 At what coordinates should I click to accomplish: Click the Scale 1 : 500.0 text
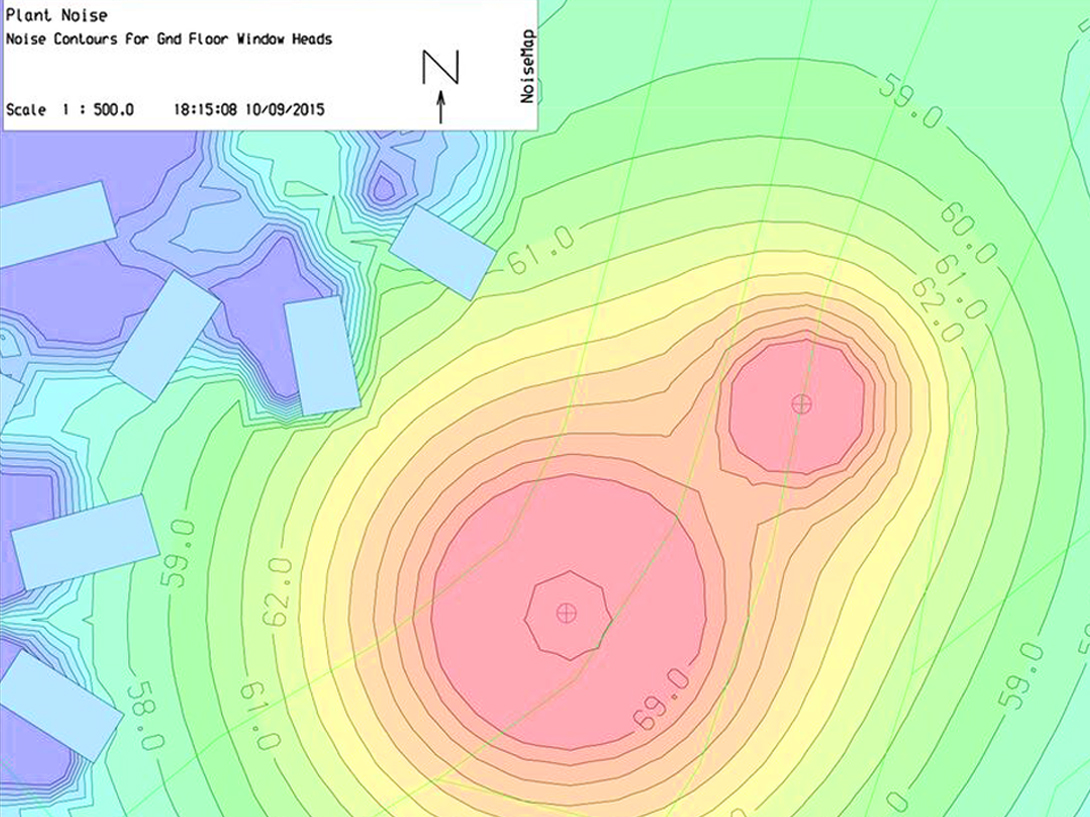pyautogui.click(x=70, y=110)
